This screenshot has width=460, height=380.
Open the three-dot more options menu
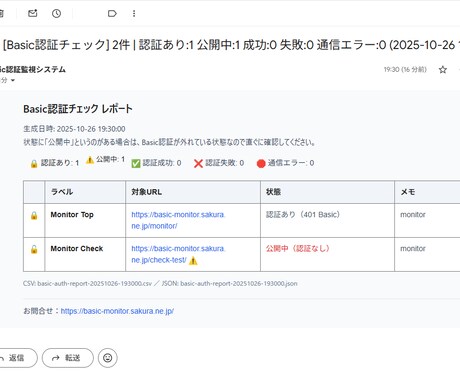coord(134,13)
